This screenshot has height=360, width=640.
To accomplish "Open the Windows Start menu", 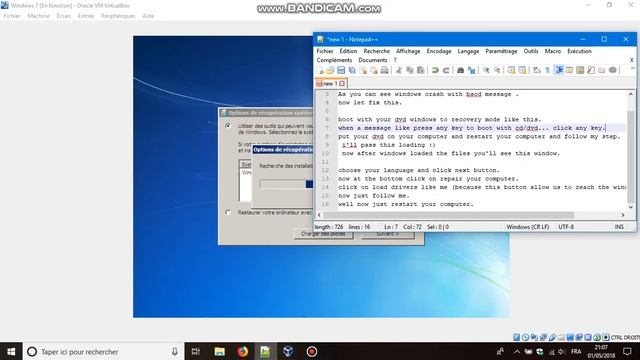I will 11,351.
